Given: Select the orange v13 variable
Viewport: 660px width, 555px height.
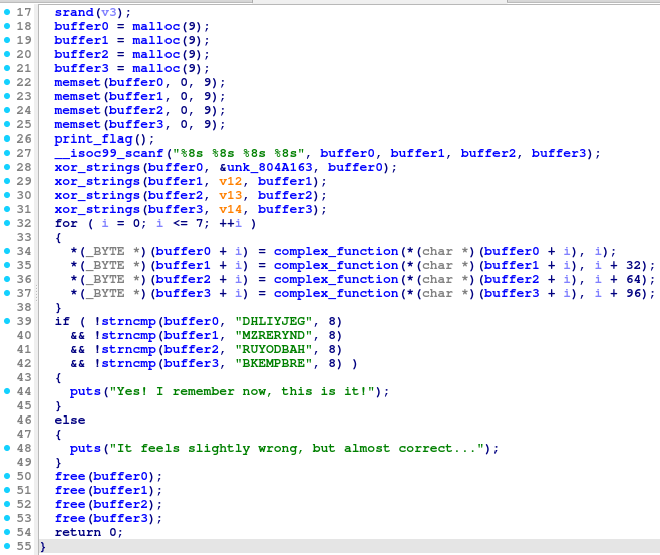Looking at the screenshot, I should coord(231,195).
